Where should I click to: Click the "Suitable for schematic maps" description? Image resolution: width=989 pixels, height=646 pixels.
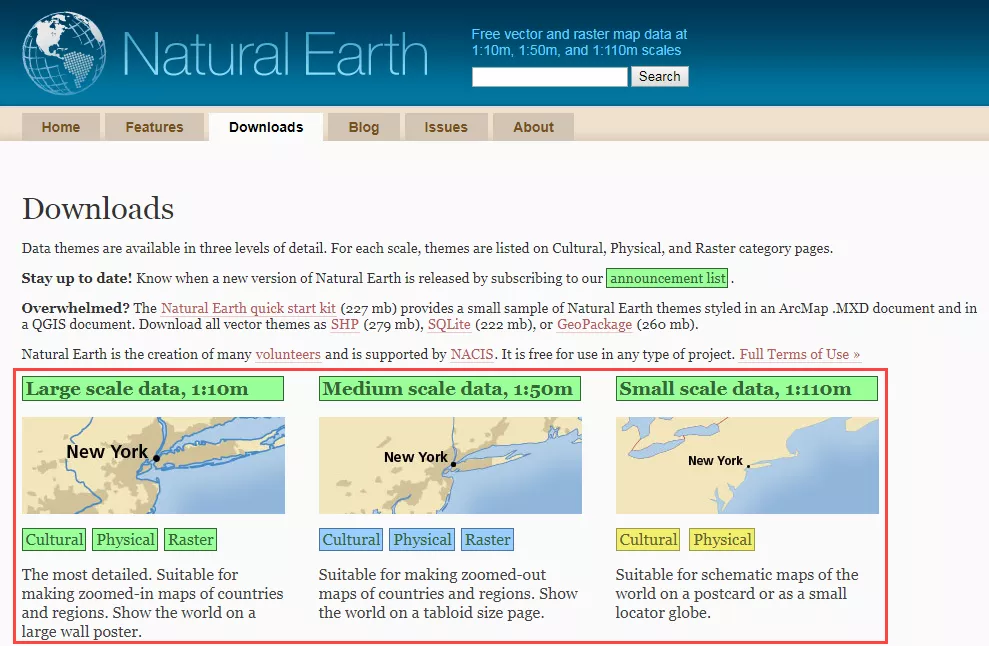point(737,594)
